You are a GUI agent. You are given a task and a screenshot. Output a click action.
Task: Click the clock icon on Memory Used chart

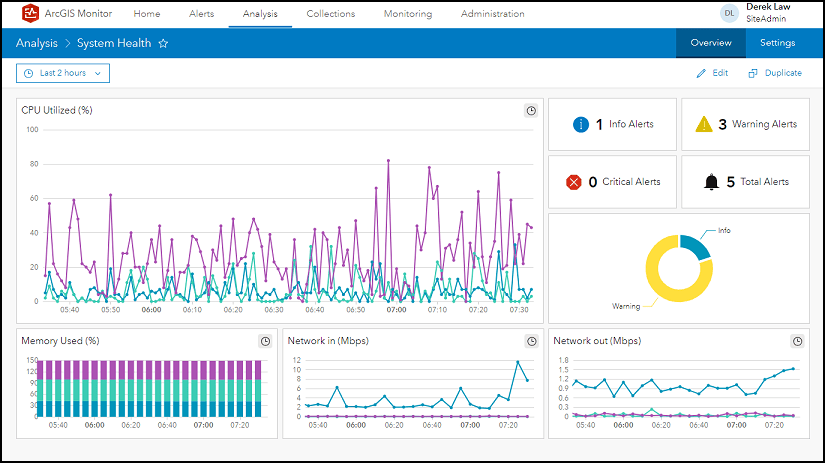(266, 341)
